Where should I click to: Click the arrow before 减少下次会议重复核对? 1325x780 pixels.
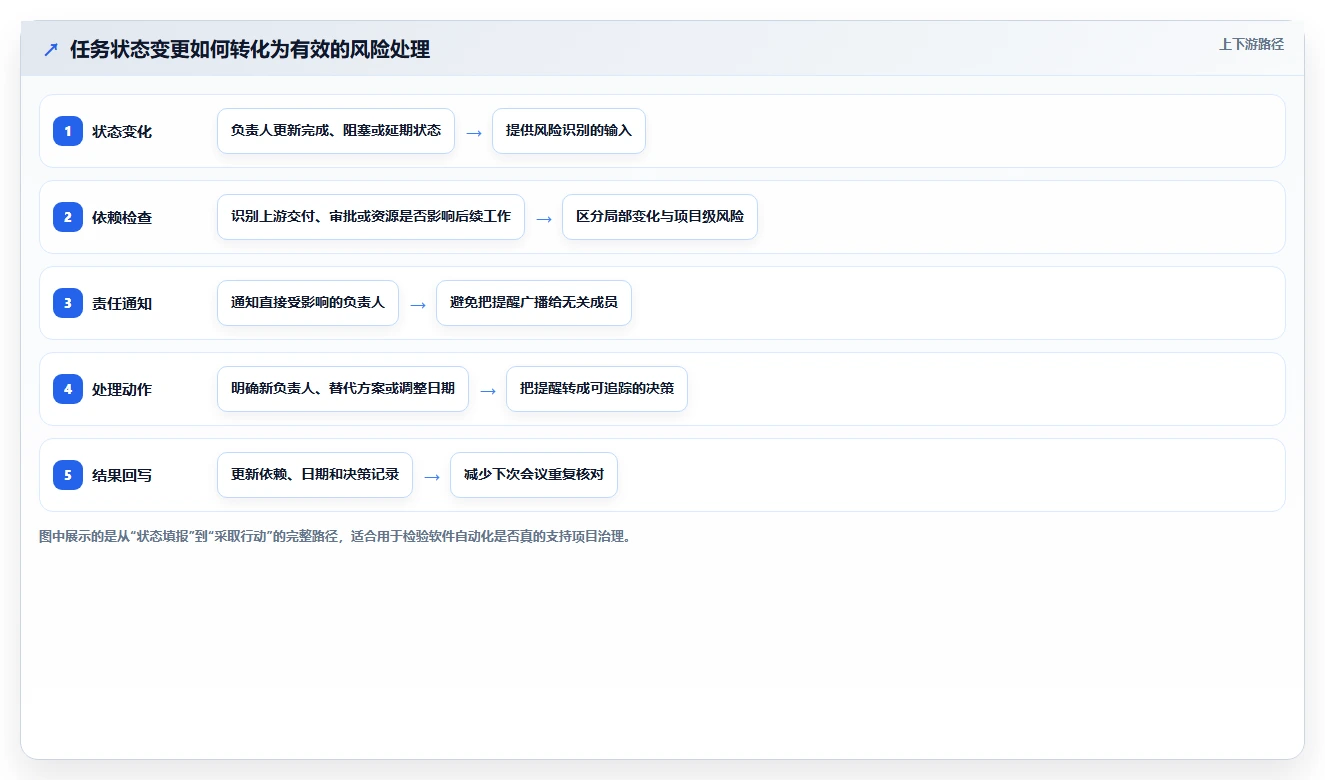(432, 477)
